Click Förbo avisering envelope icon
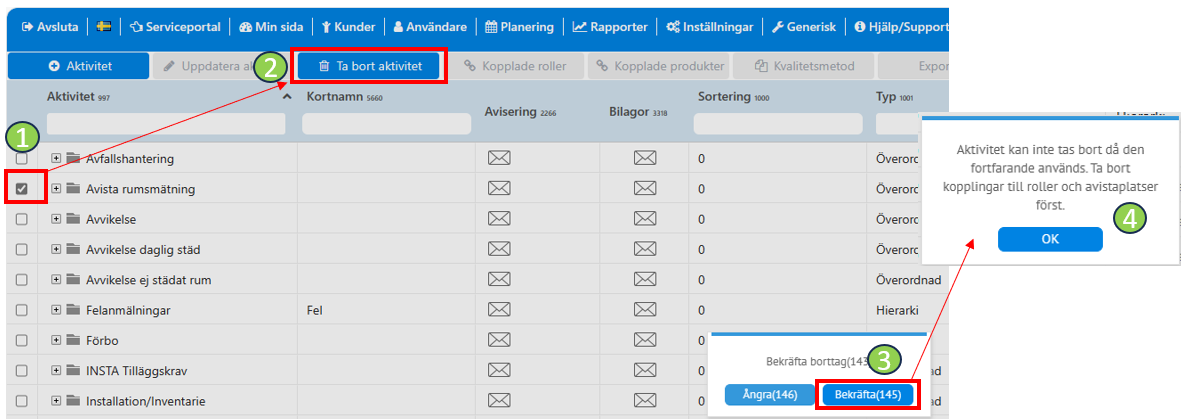 [499, 339]
